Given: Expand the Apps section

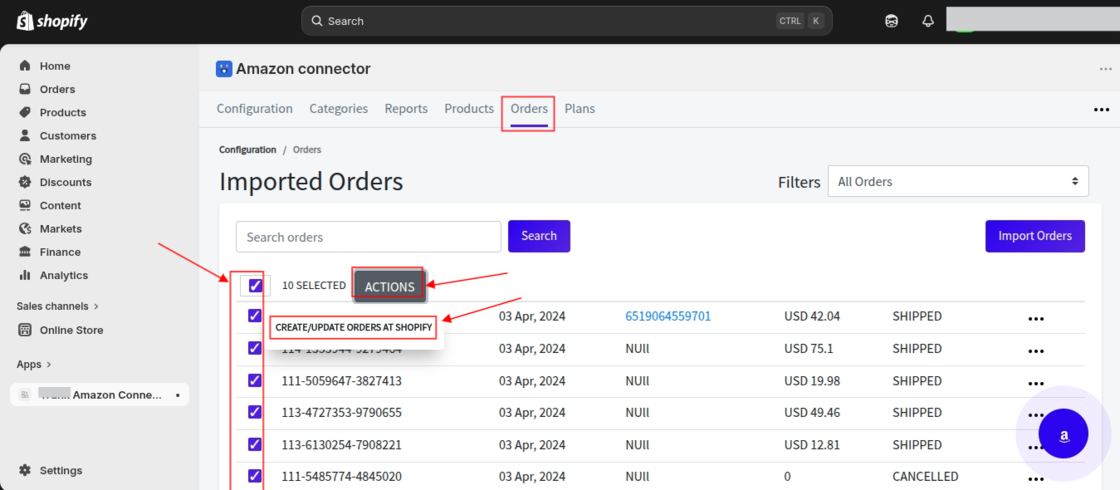Looking at the screenshot, I should pyautogui.click(x=34, y=364).
